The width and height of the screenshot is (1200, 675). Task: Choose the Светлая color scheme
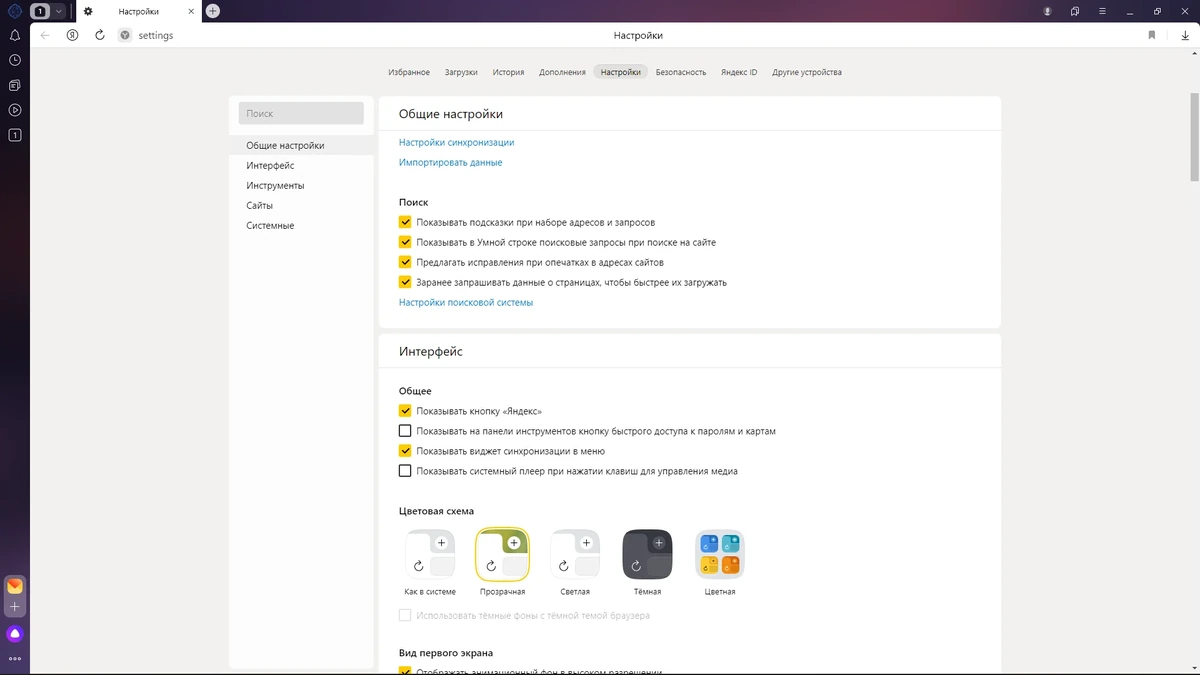pyautogui.click(x=575, y=554)
